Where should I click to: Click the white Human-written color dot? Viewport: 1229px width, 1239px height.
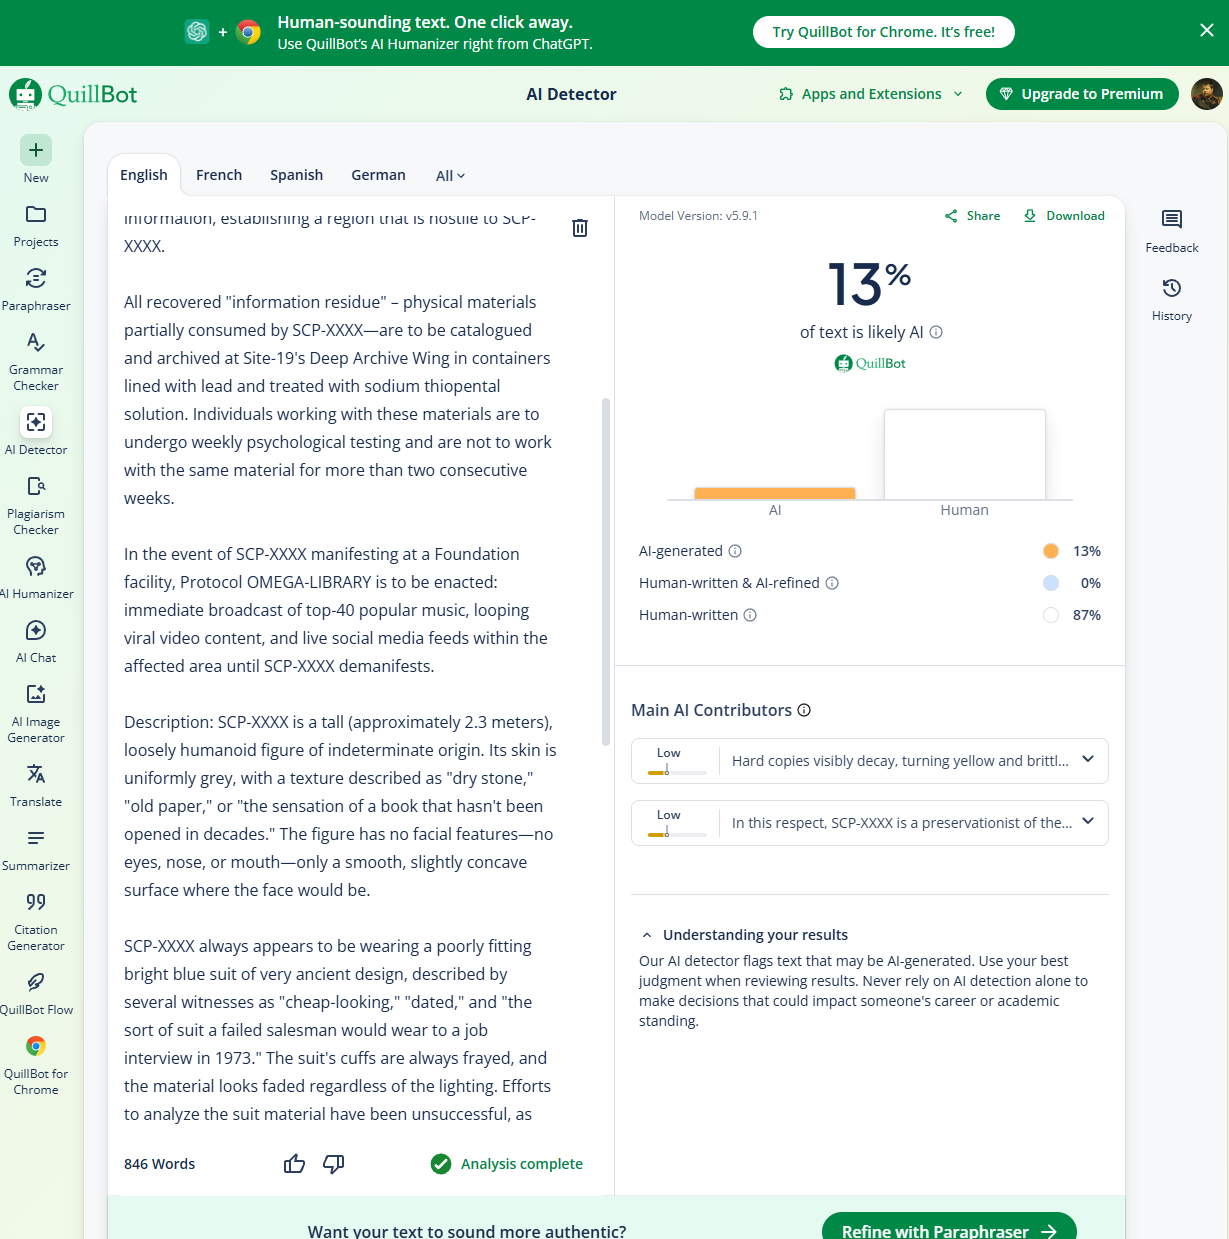pos(1051,615)
